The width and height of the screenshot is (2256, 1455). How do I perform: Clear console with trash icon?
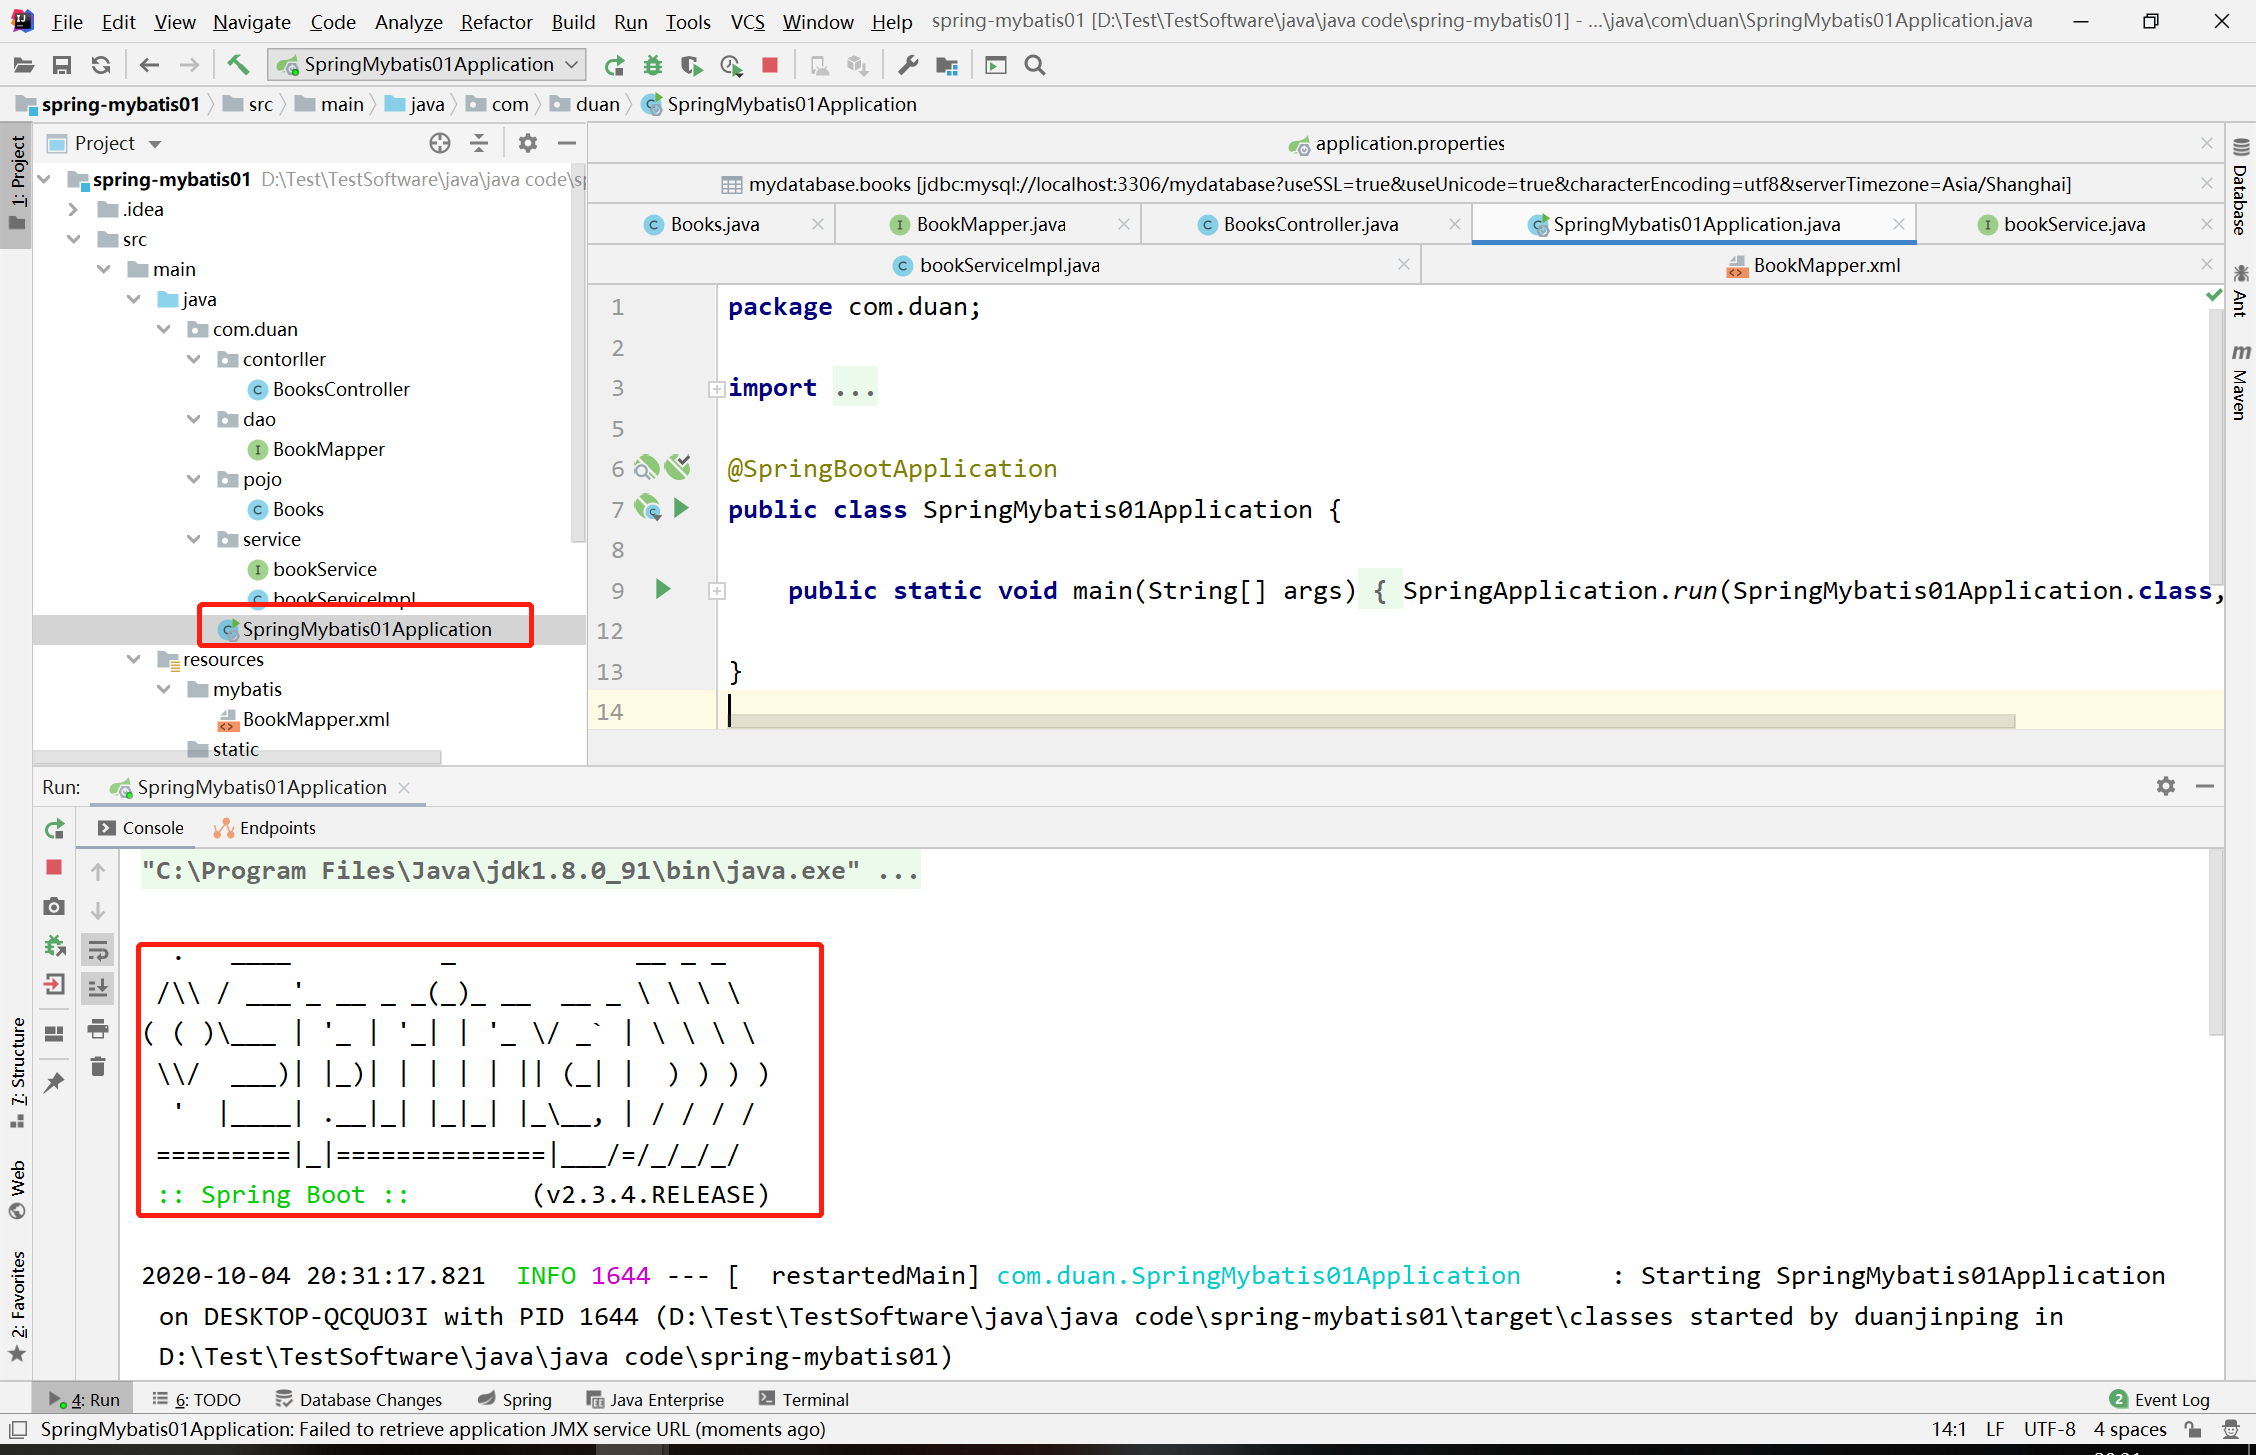click(x=98, y=1067)
